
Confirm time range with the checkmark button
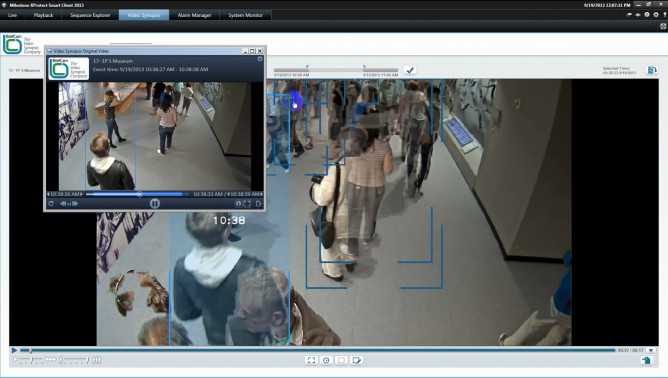[410, 70]
